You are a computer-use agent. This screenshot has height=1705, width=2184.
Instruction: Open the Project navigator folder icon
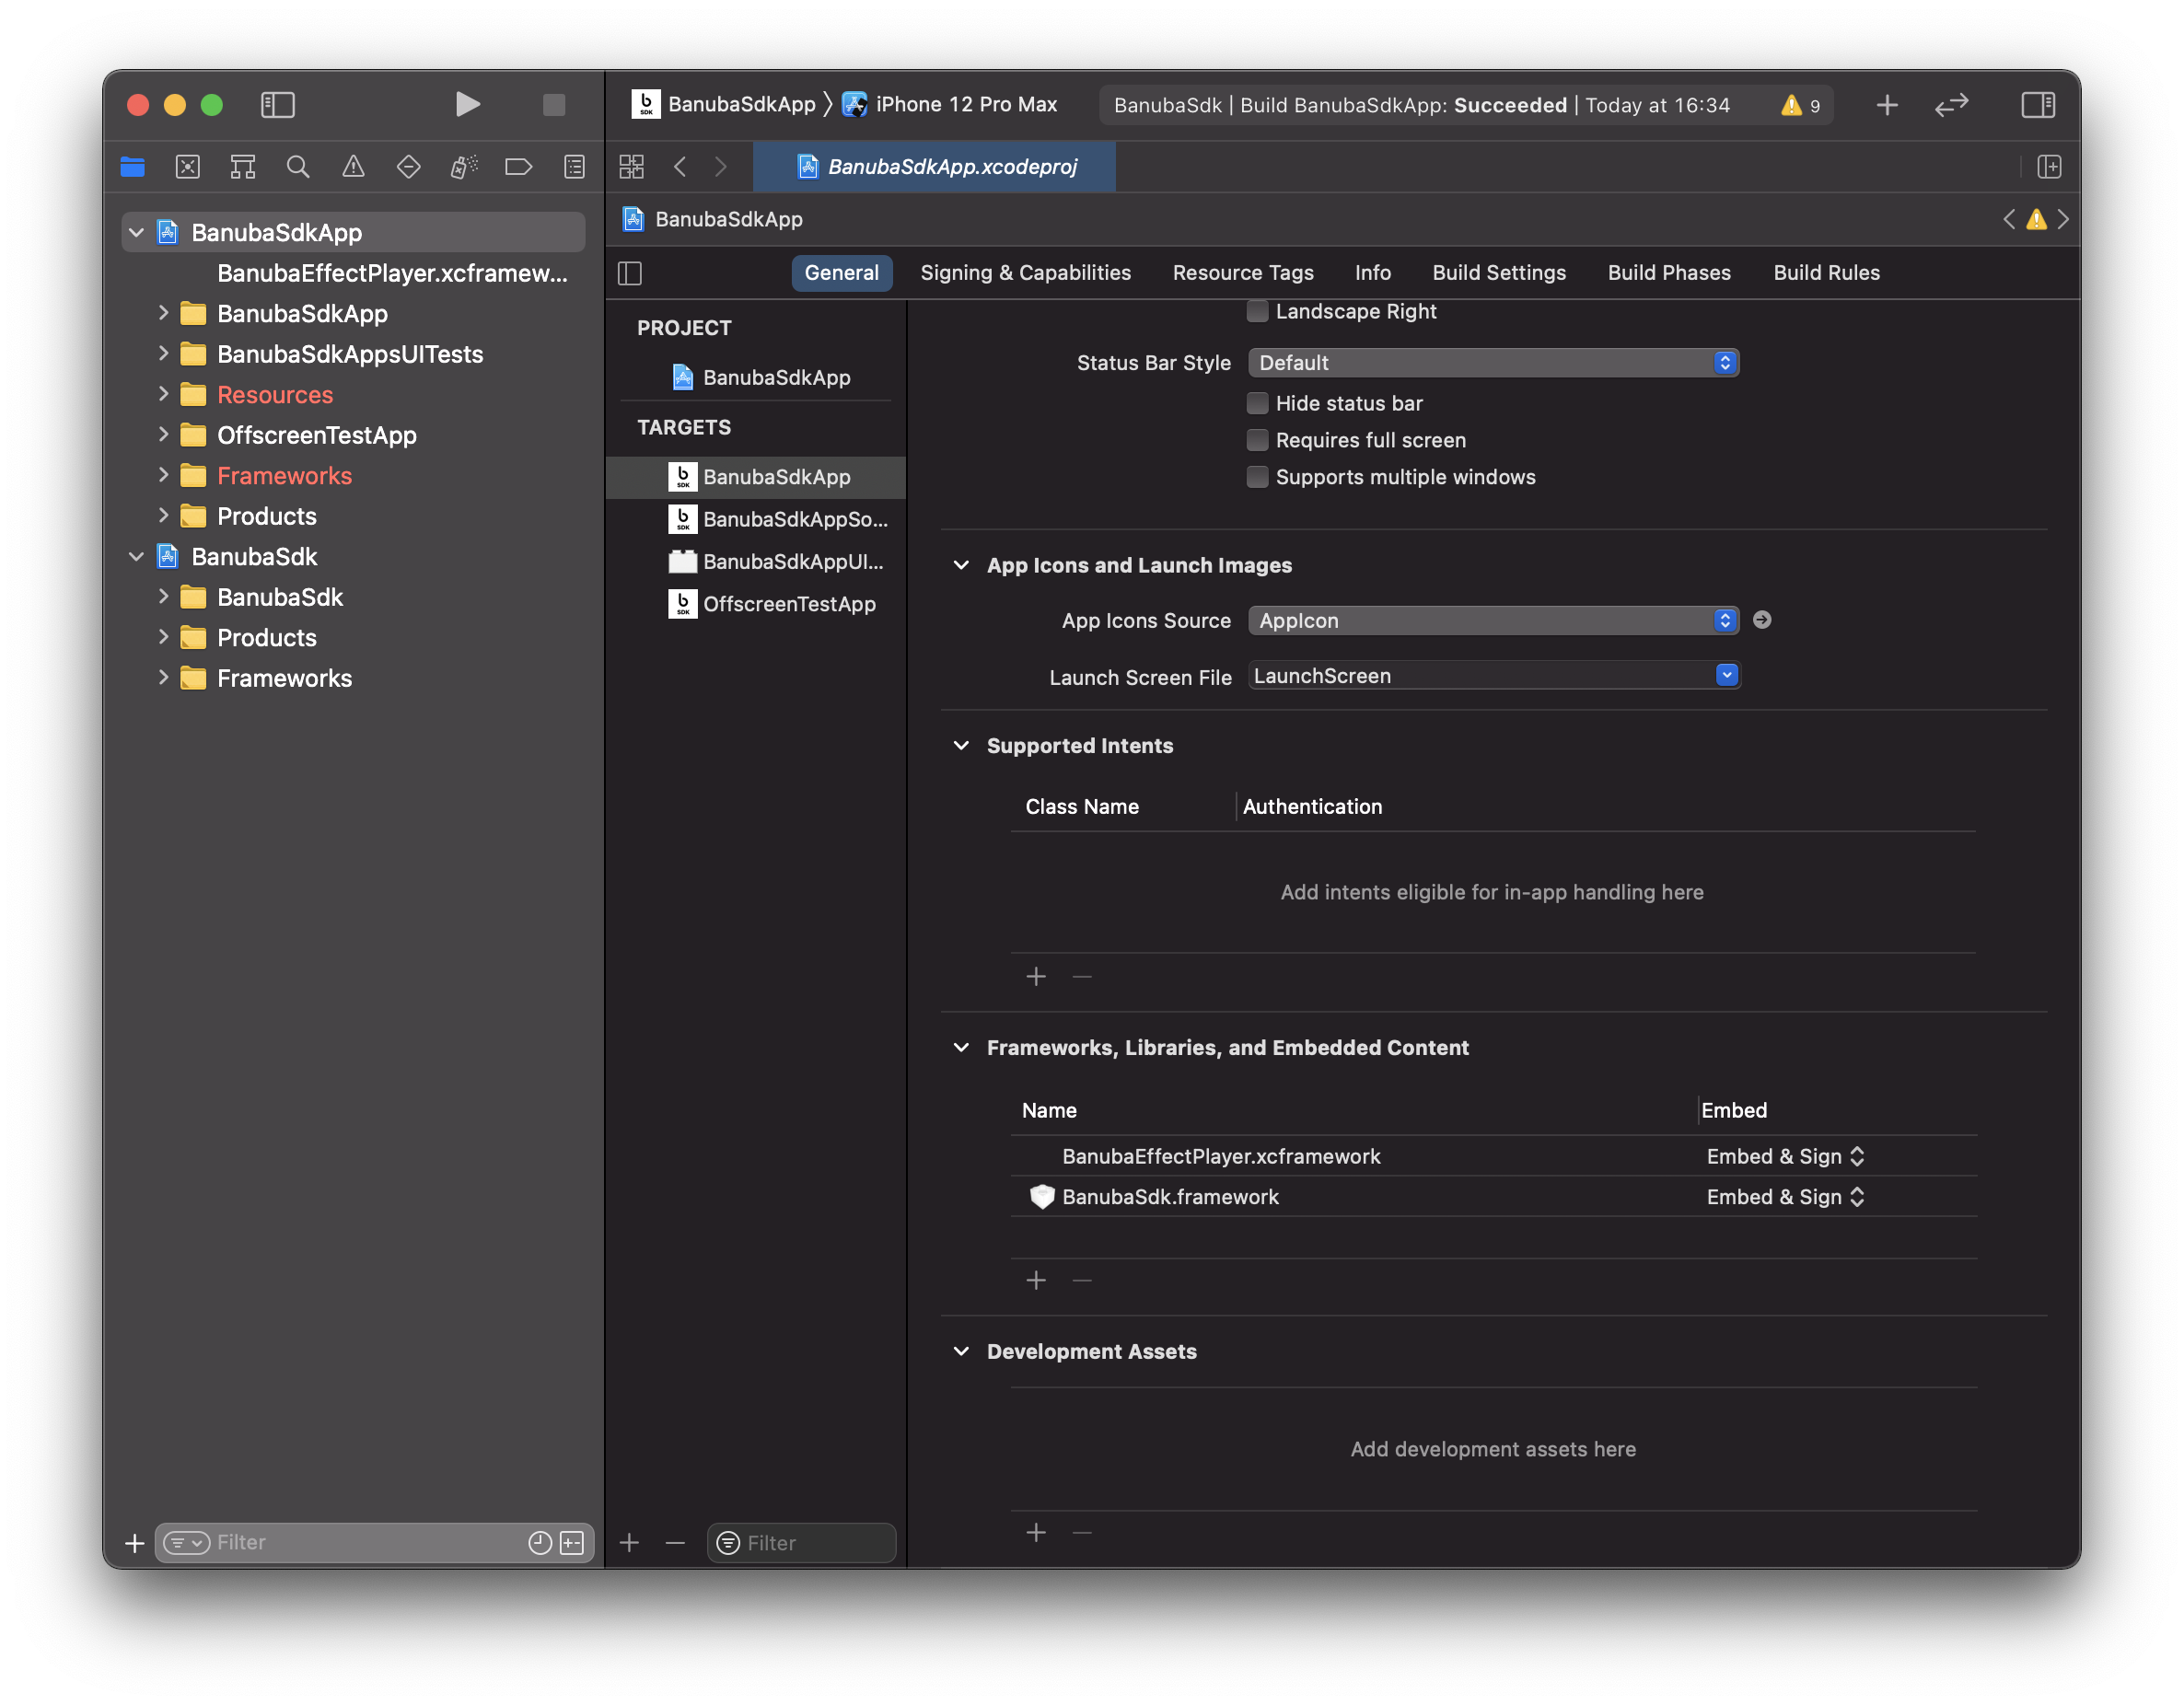[133, 167]
